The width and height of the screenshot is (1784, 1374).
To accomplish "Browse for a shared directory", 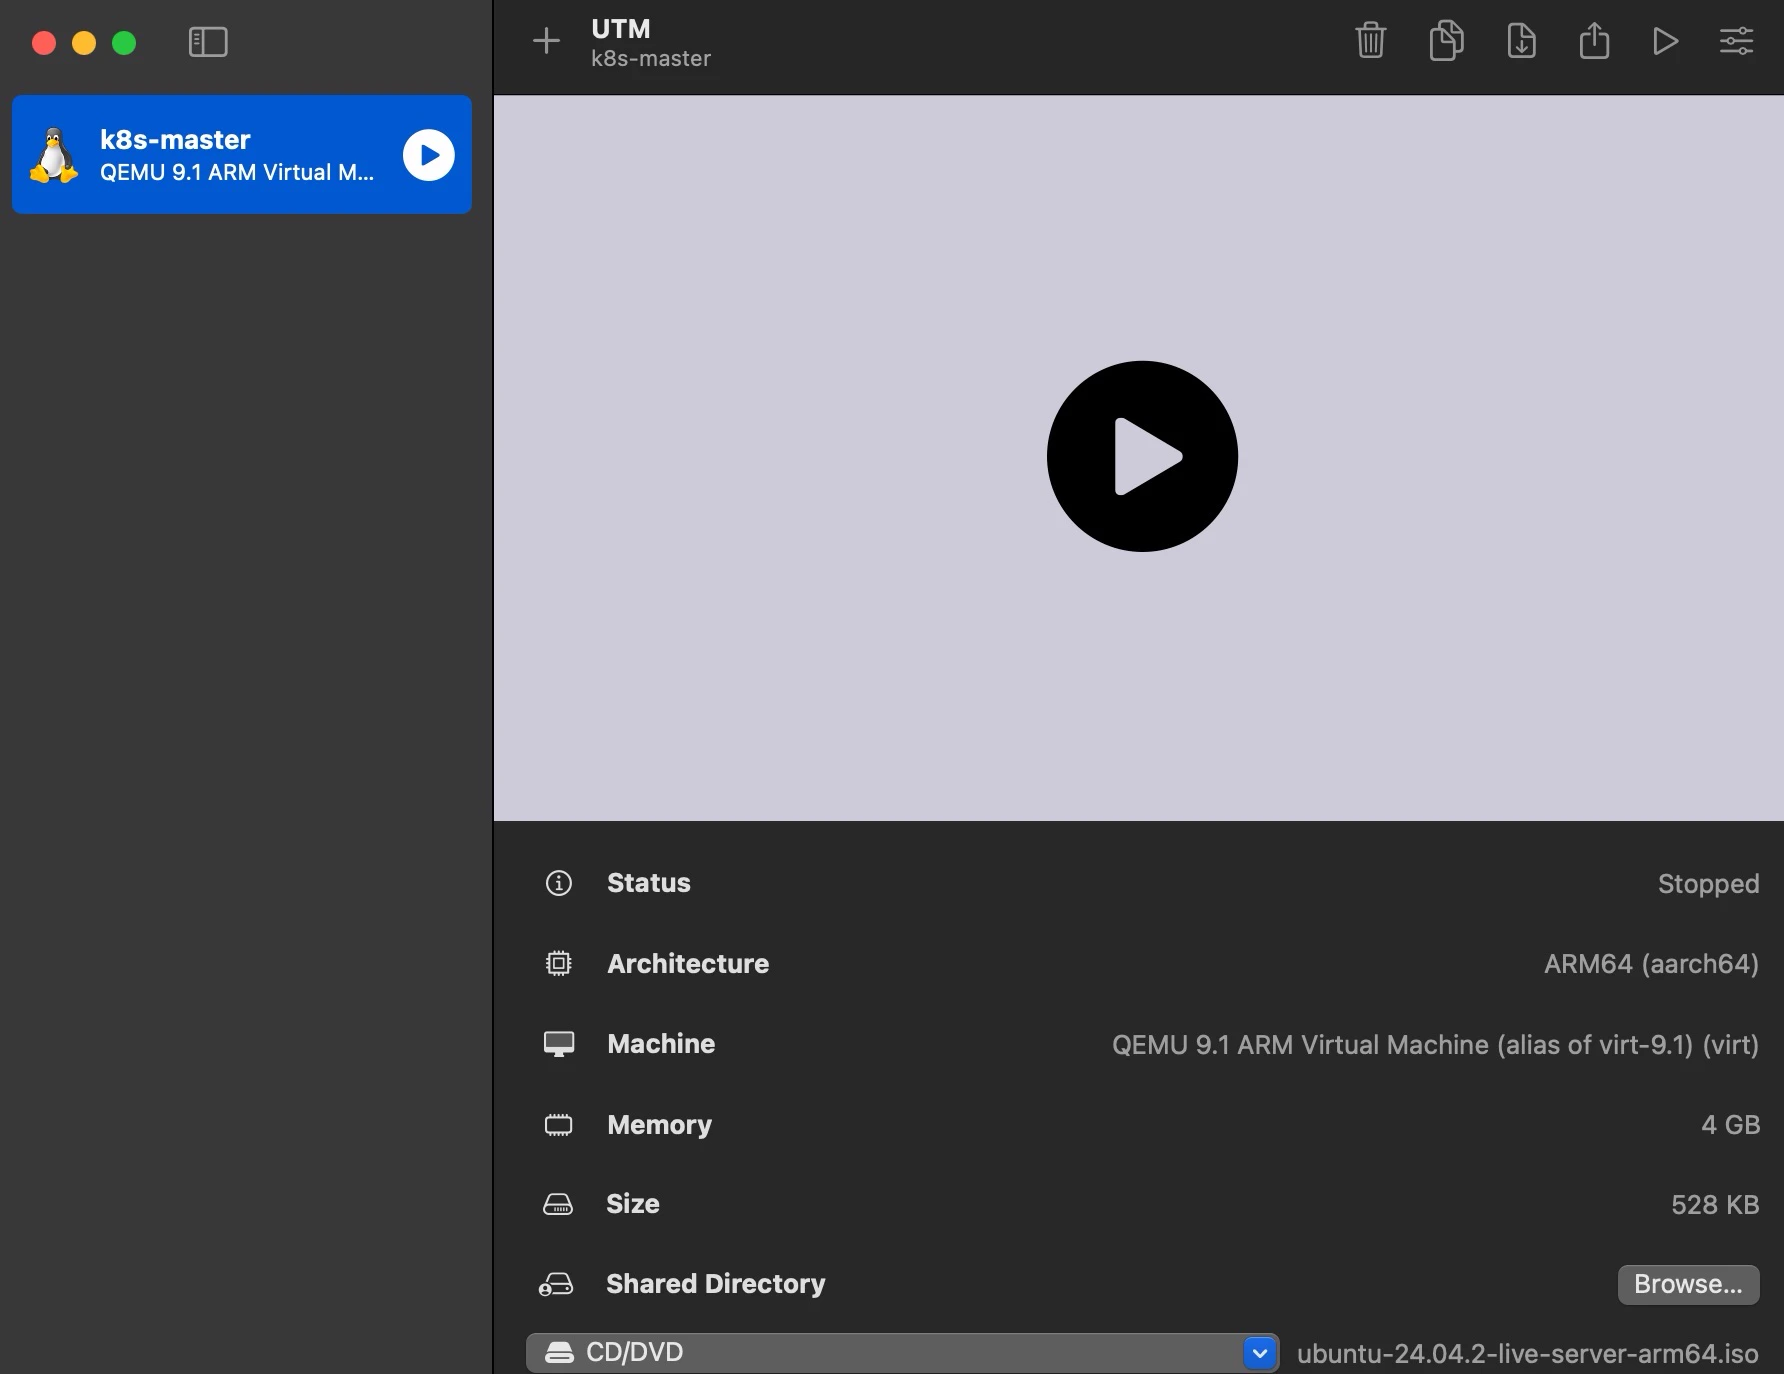I will tap(1688, 1284).
